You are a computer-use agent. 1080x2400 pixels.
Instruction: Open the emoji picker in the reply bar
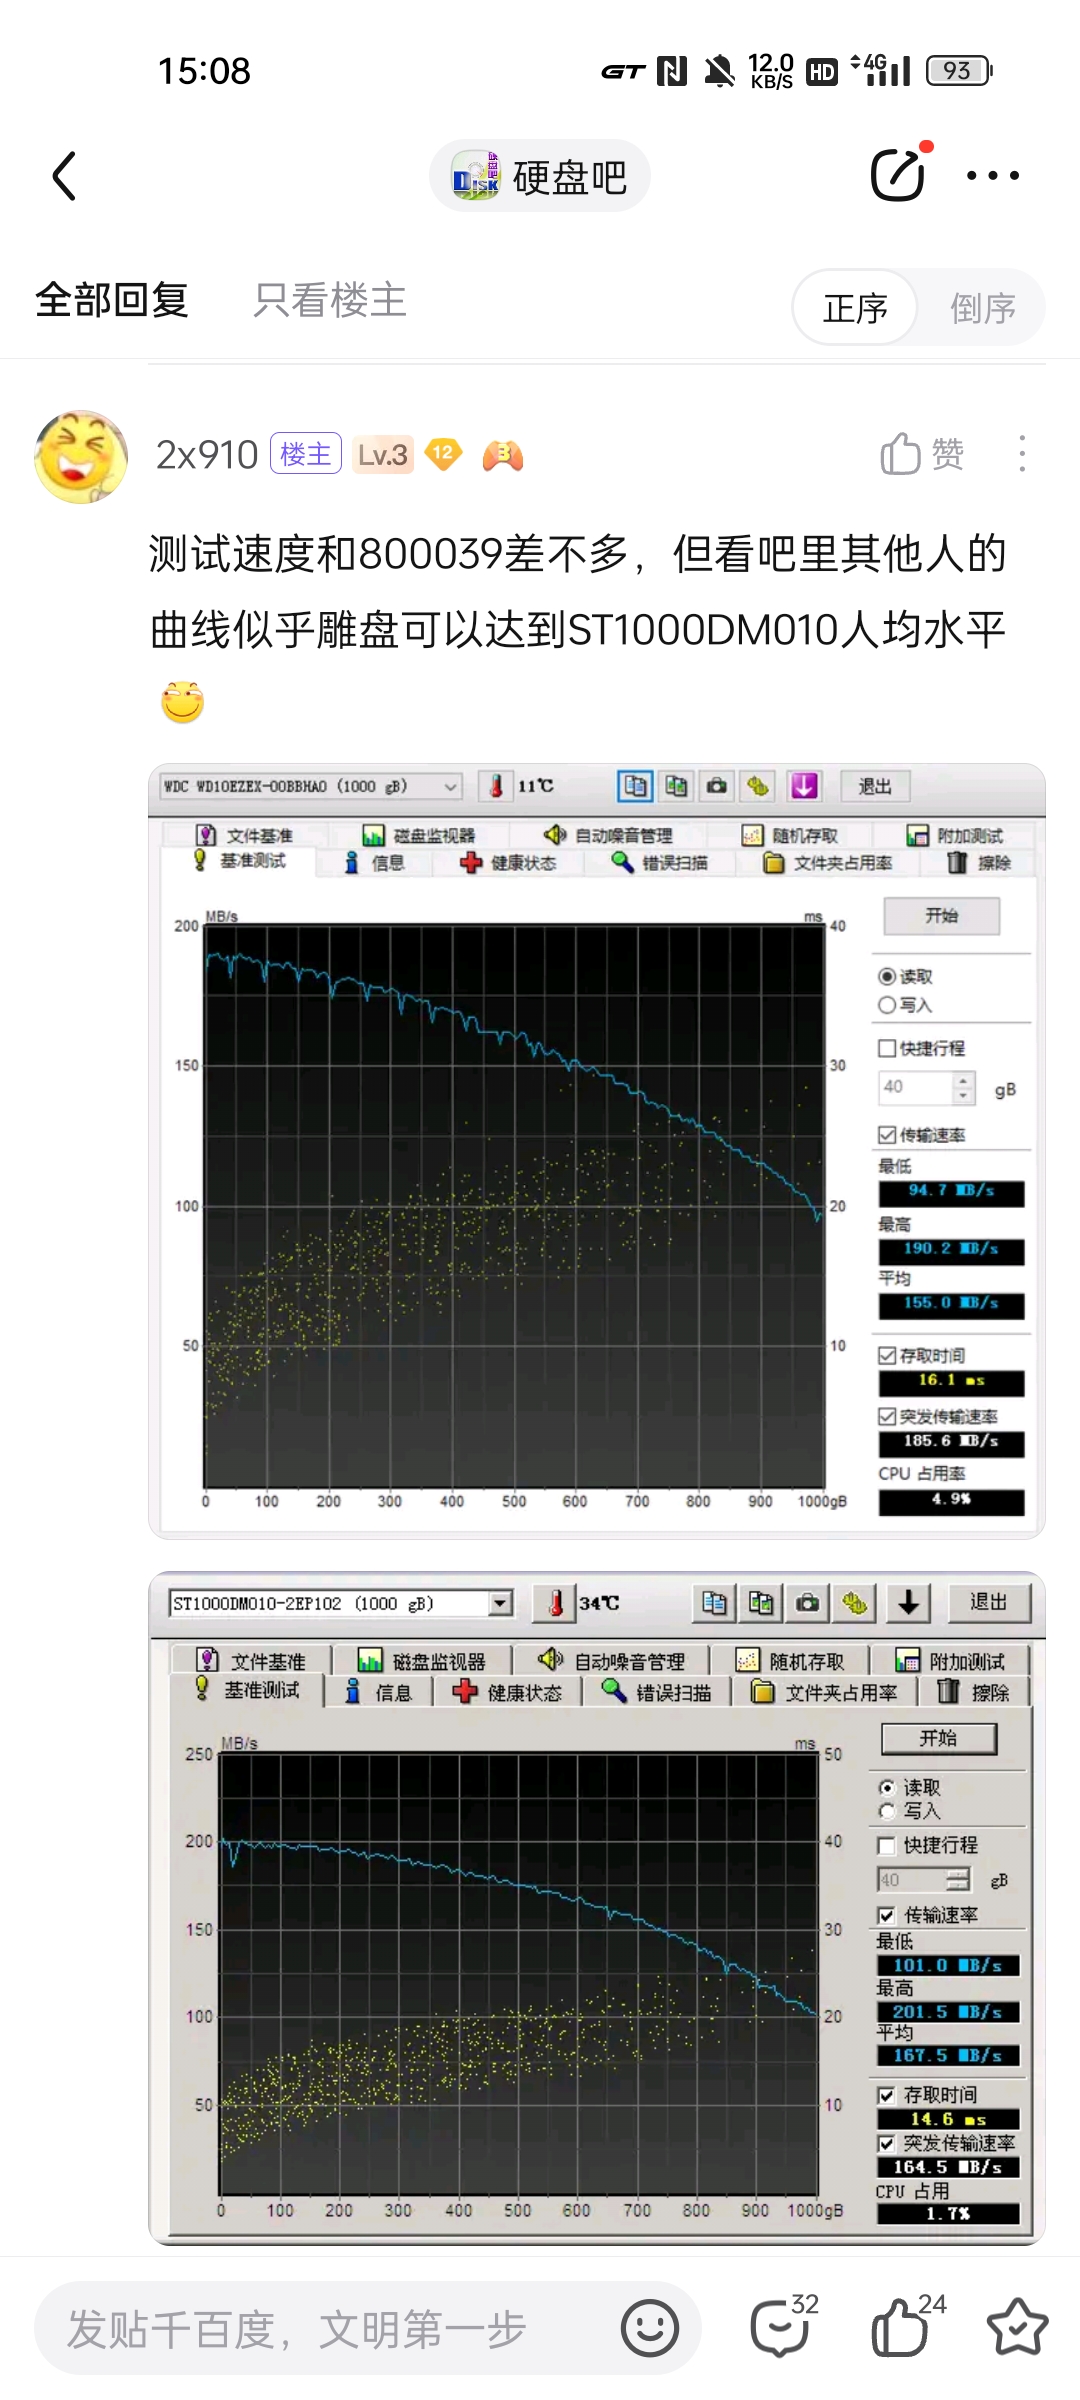(650, 2328)
